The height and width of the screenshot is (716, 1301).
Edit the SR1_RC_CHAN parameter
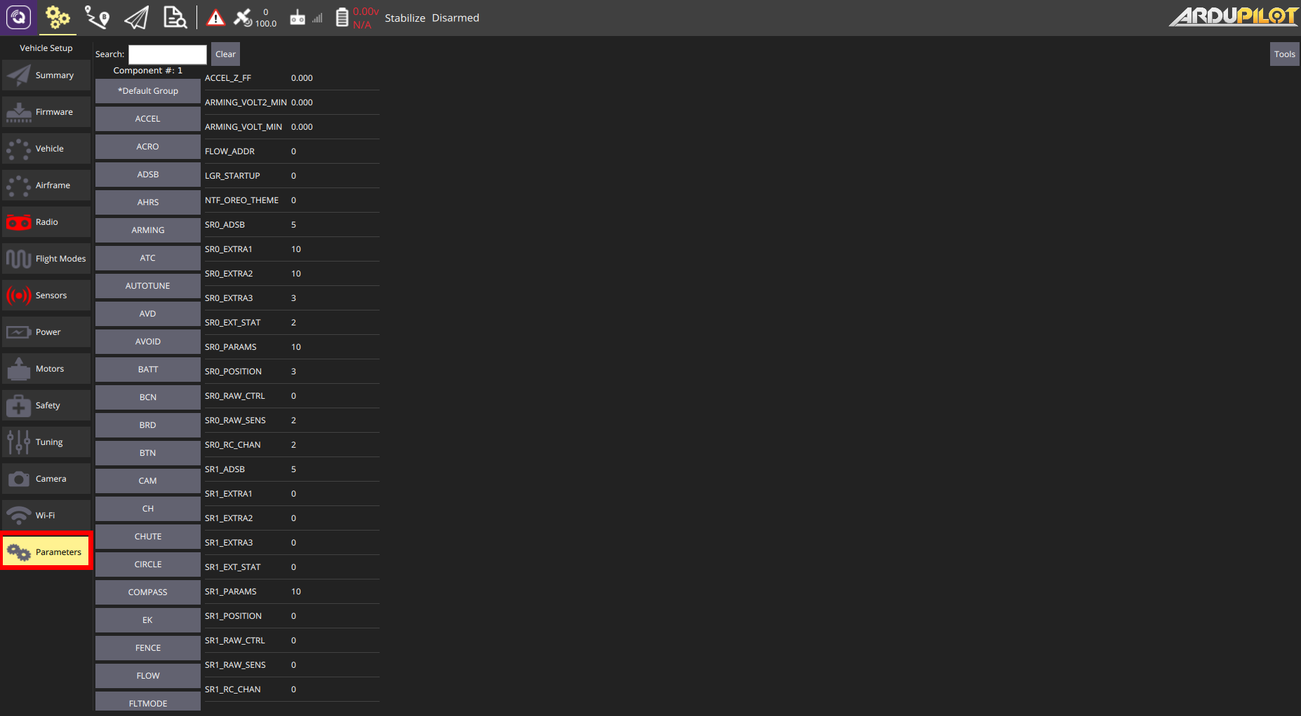tap(291, 690)
